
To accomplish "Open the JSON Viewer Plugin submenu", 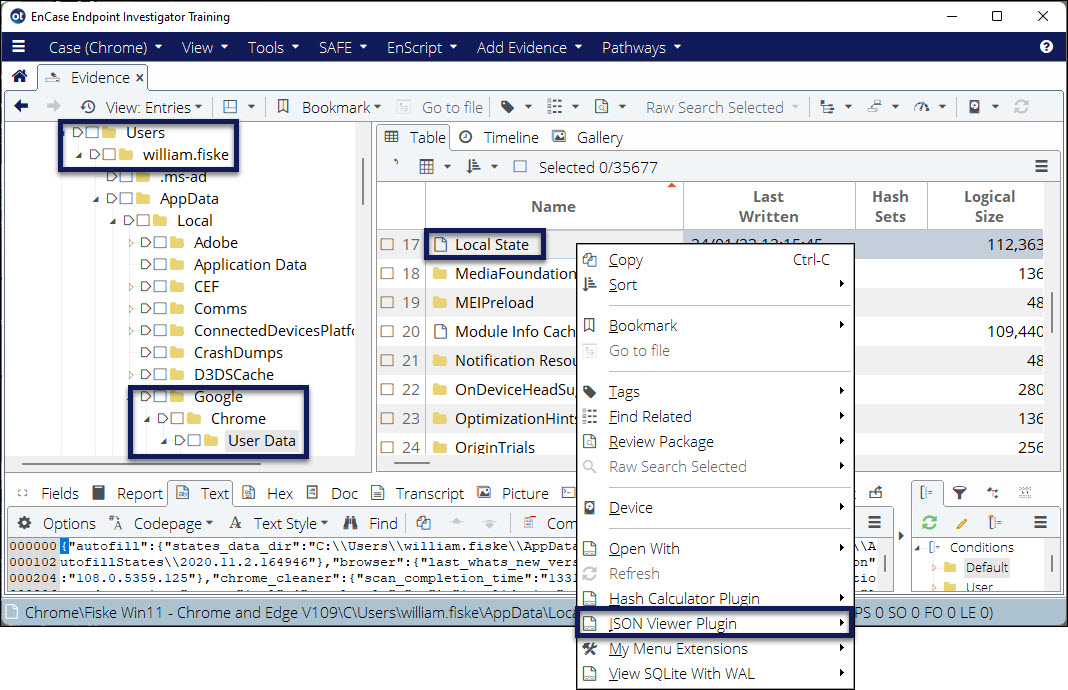I will 714,623.
